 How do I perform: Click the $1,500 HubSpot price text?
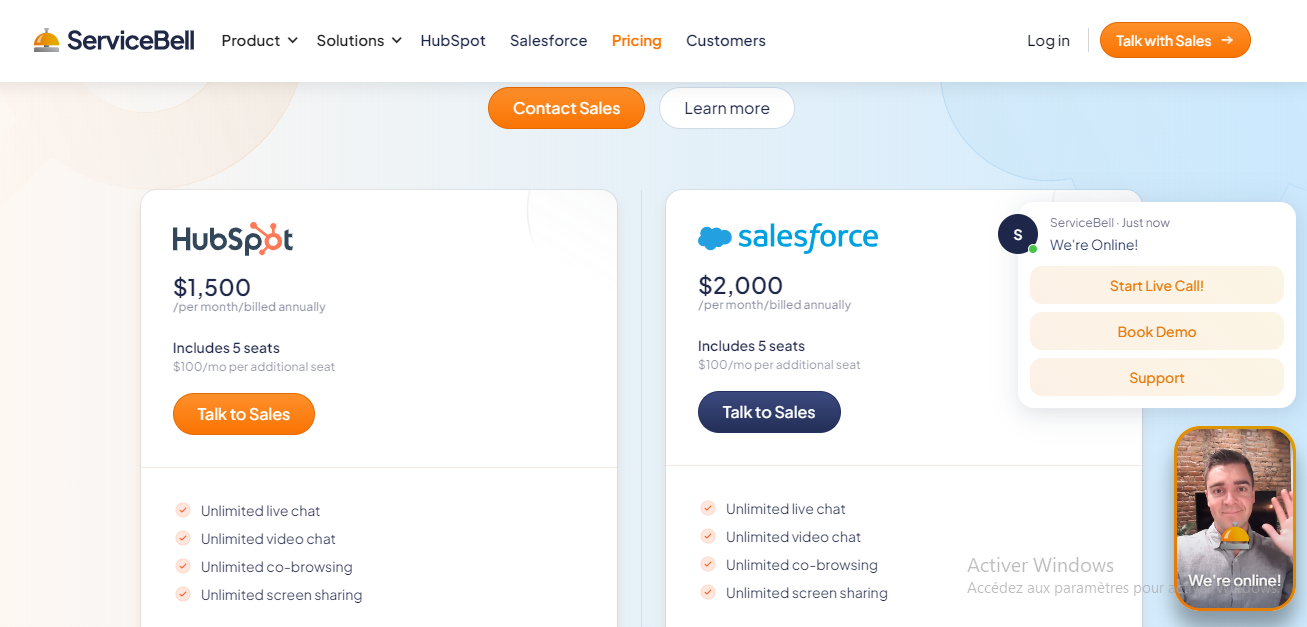[x=212, y=288]
